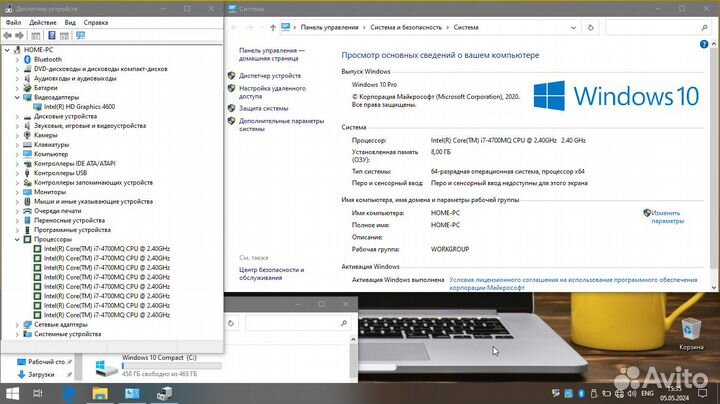Screen dimensions: 720x404
Task: Click the Explorer window search field
Action: pos(297,323)
